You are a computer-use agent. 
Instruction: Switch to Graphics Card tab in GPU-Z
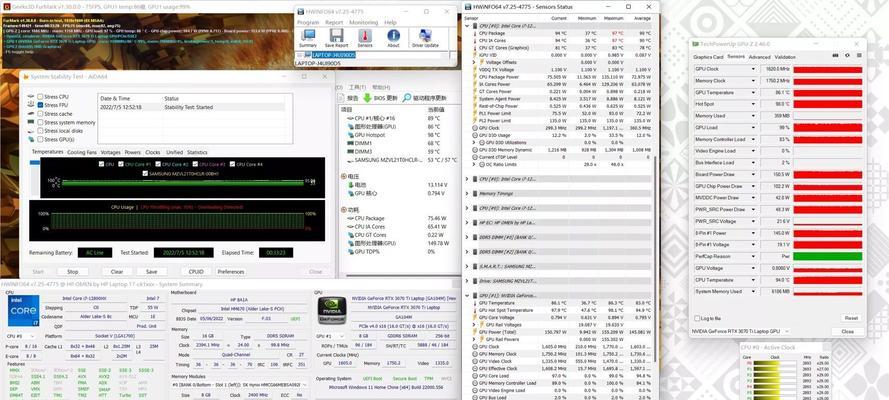[x=708, y=57]
